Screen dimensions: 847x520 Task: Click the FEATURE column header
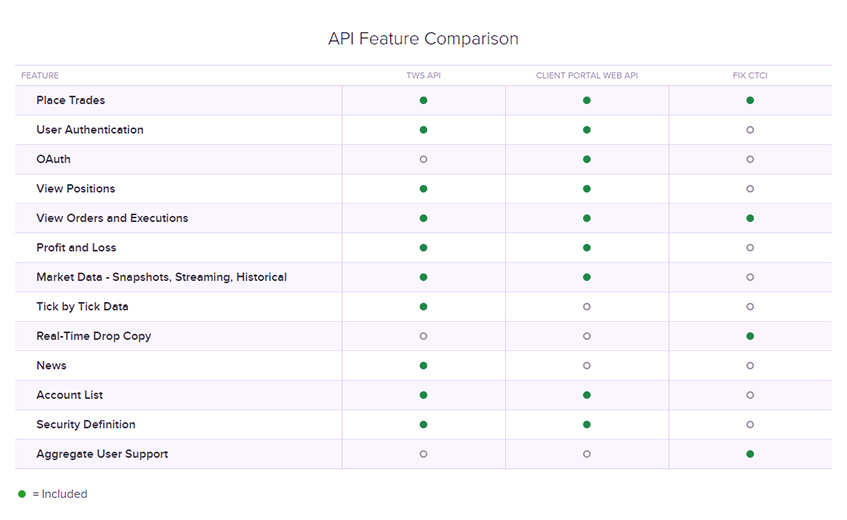[x=40, y=76]
